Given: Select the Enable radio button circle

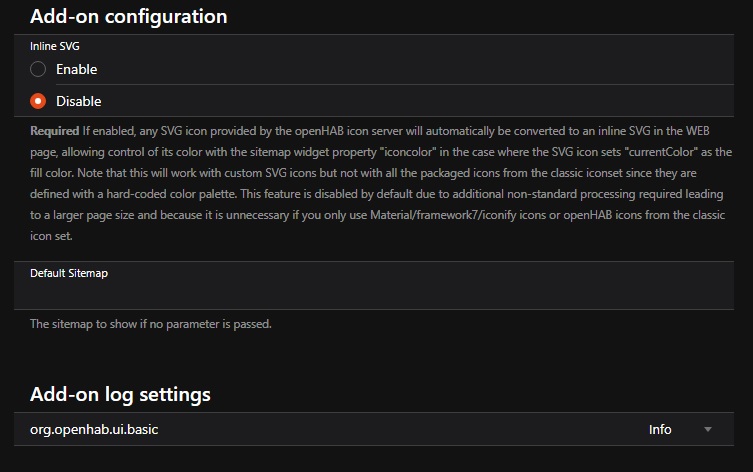Looking at the screenshot, I should (x=38, y=69).
